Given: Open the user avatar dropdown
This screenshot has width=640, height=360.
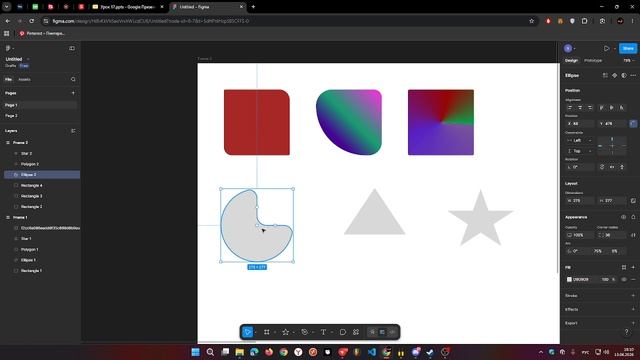Looking at the screenshot, I should point(570,48).
